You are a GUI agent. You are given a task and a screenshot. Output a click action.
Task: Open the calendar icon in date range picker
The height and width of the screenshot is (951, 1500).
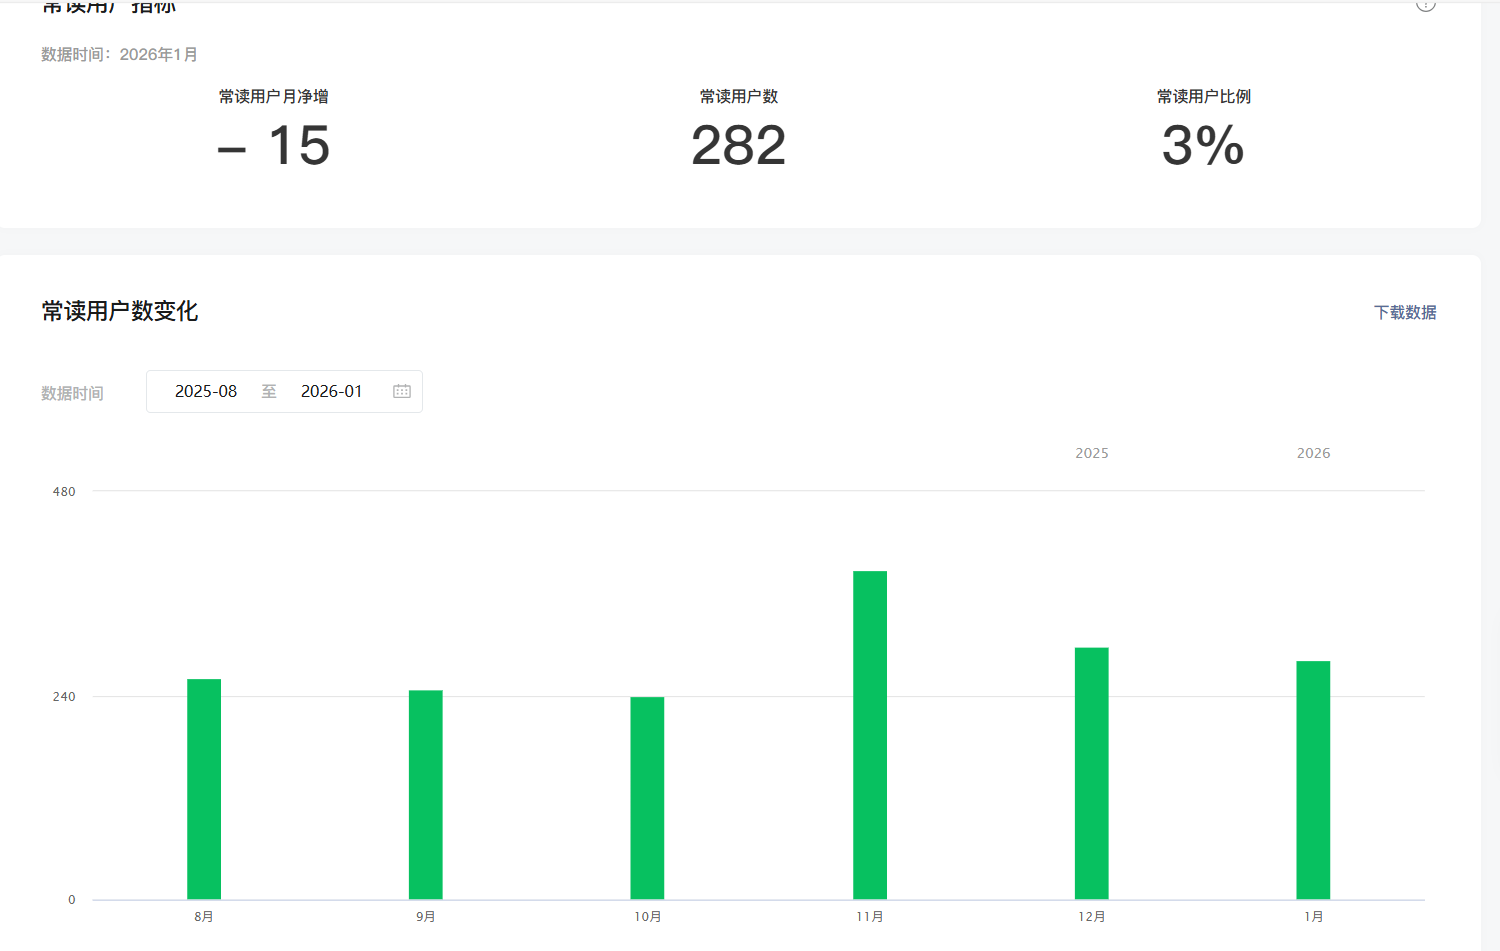402,391
